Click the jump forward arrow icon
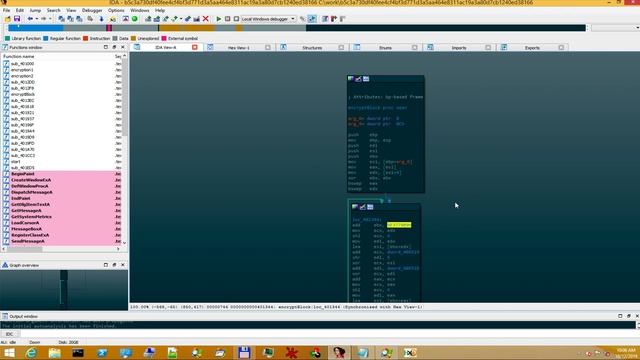The image size is (640, 360). click(43, 19)
